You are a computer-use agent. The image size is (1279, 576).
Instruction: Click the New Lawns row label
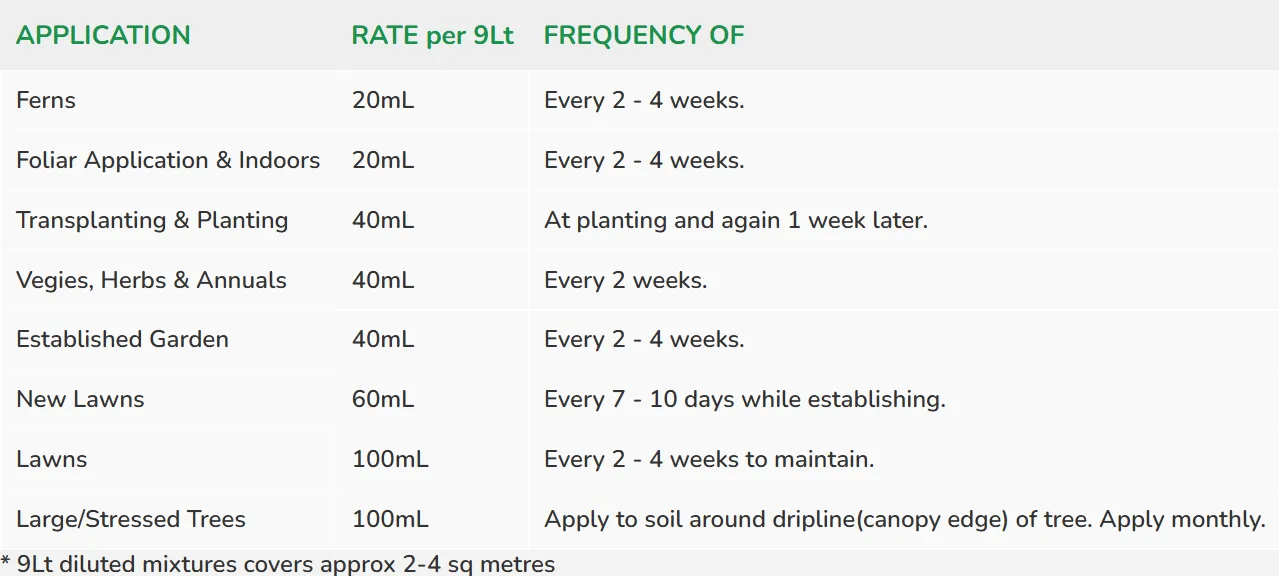click(80, 400)
